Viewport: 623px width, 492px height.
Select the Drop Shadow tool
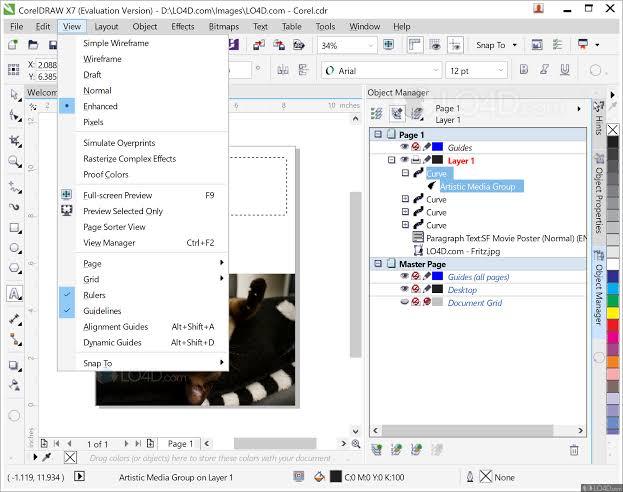[15, 366]
